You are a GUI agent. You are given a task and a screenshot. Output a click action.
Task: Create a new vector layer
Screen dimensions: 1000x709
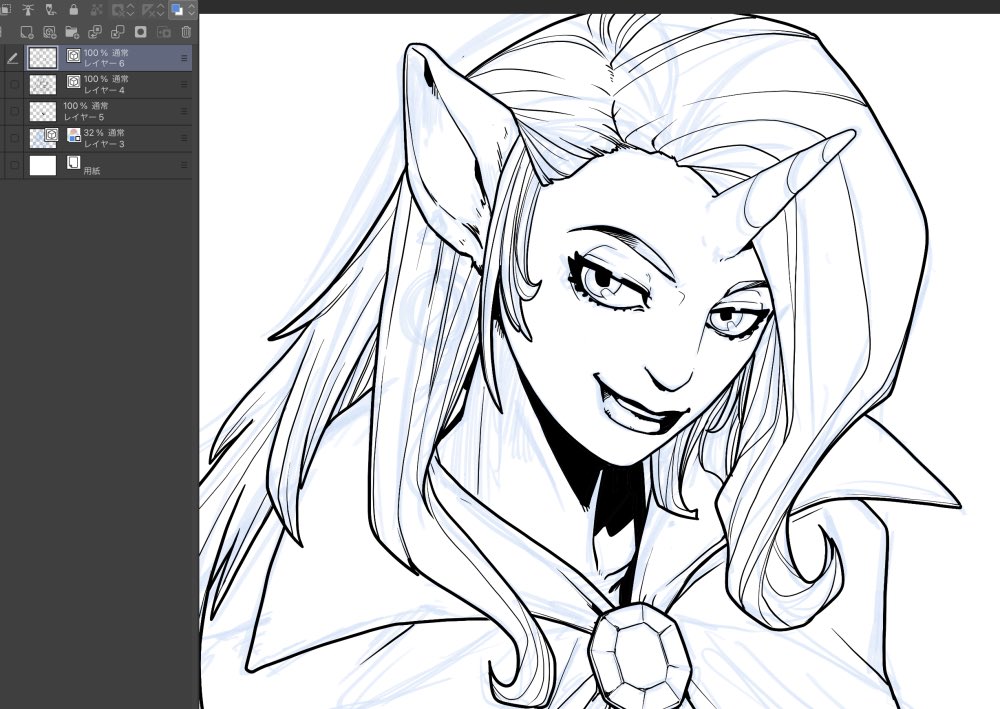[x=49, y=32]
